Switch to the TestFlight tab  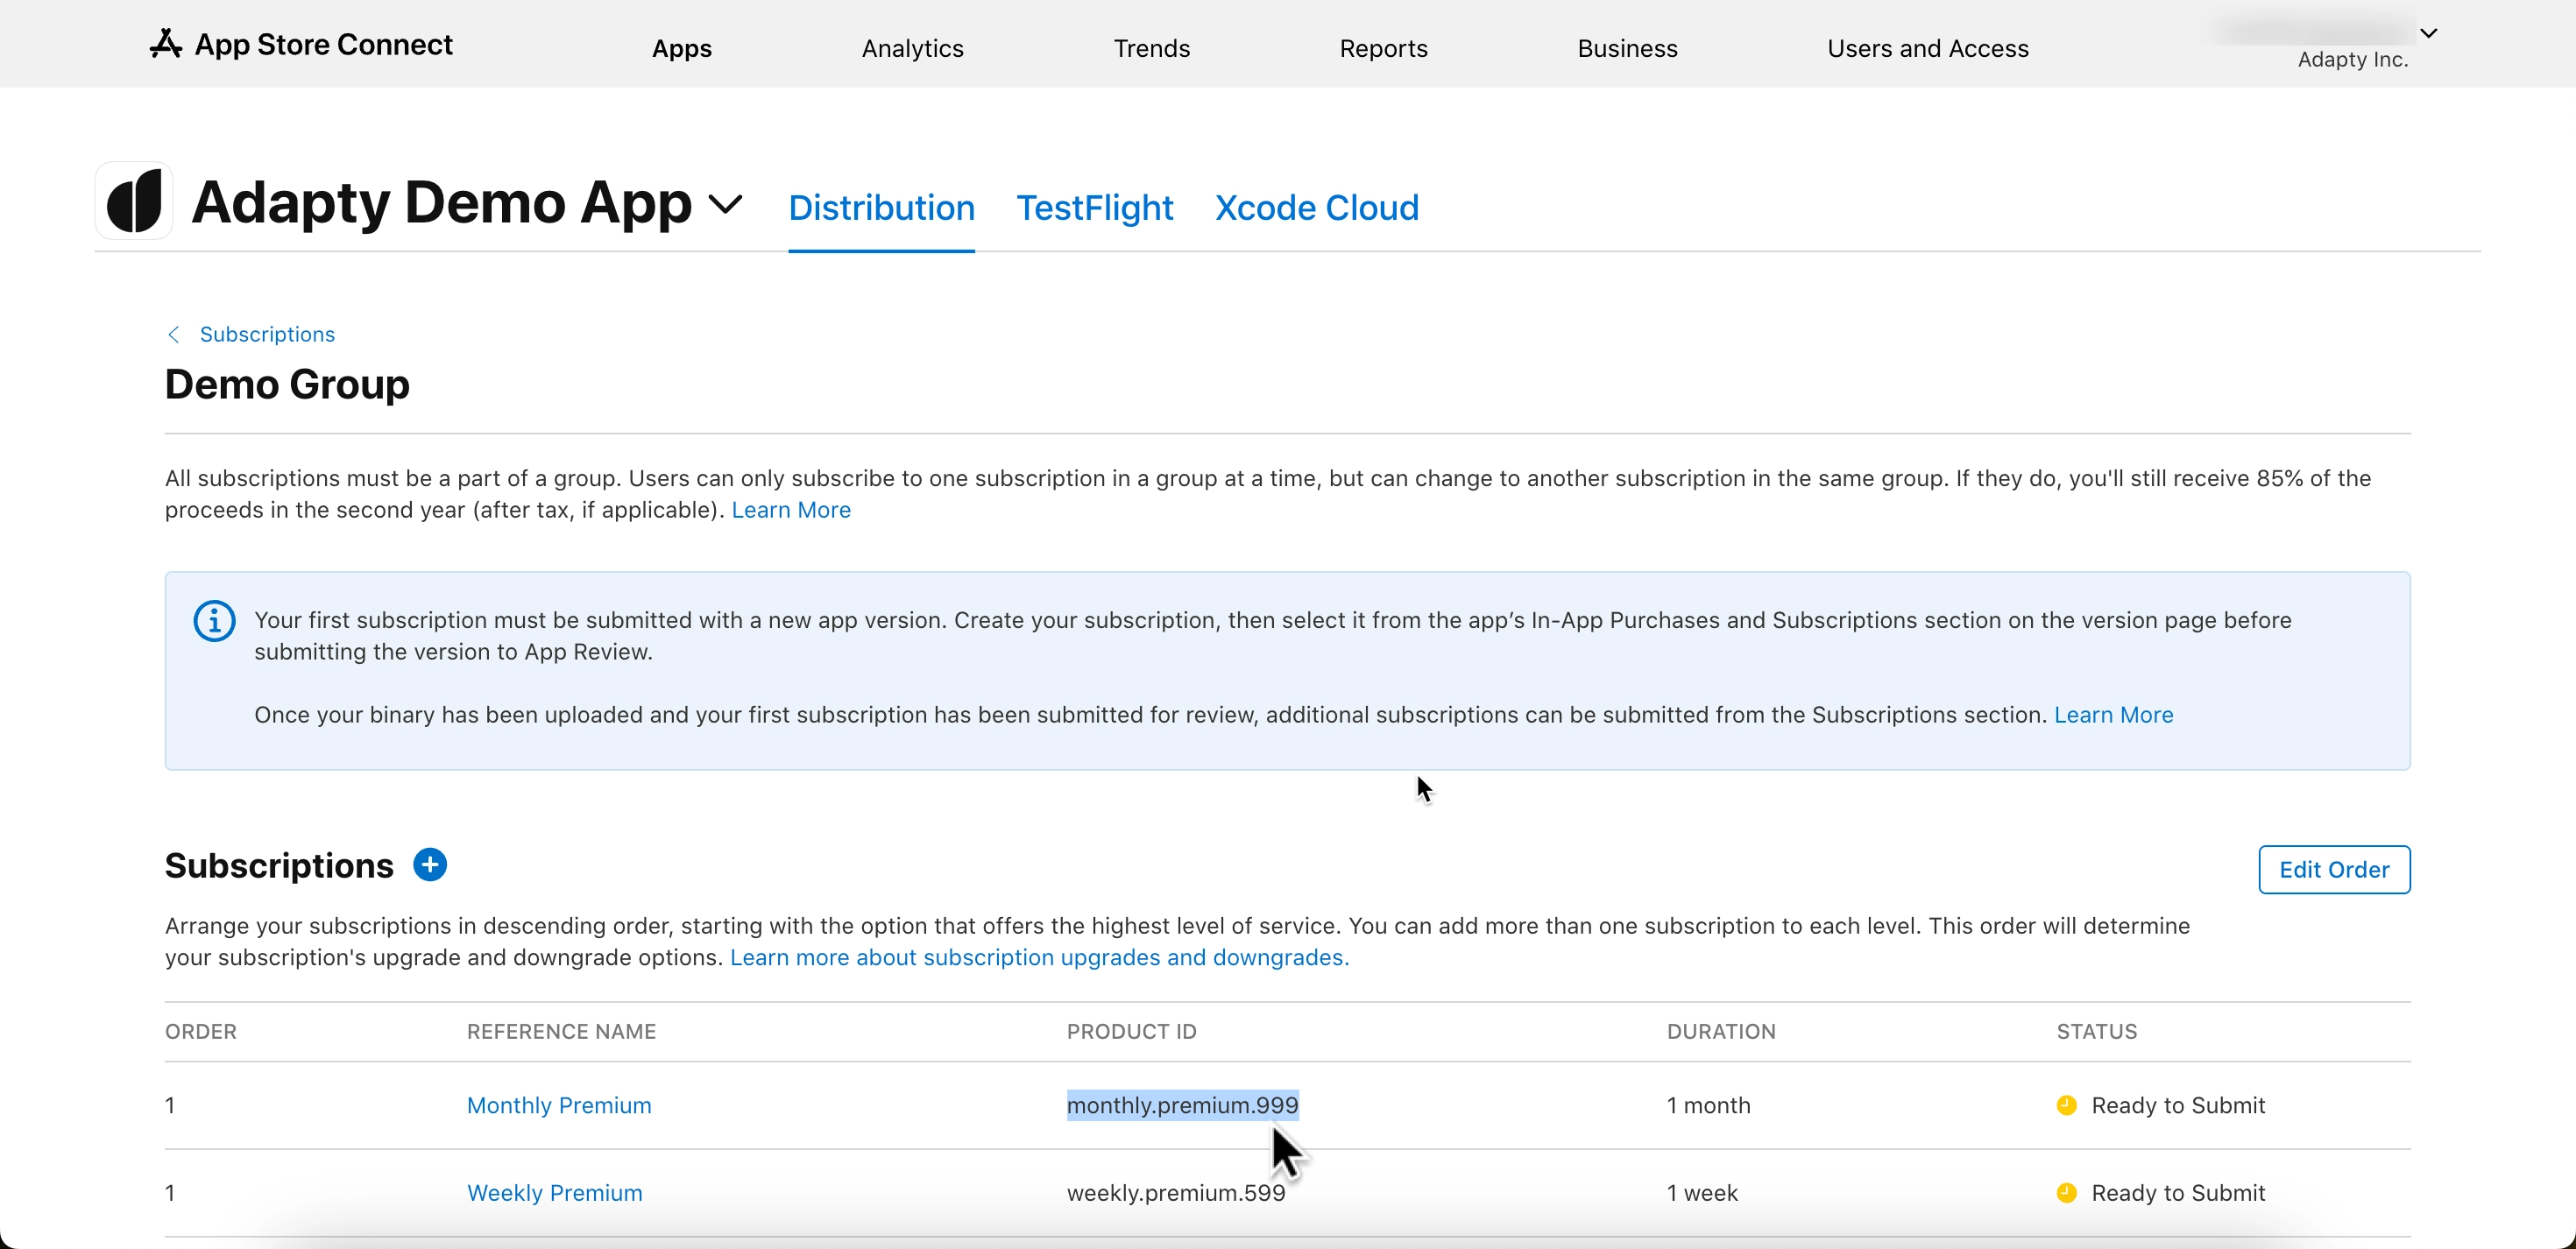[x=1095, y=207]
